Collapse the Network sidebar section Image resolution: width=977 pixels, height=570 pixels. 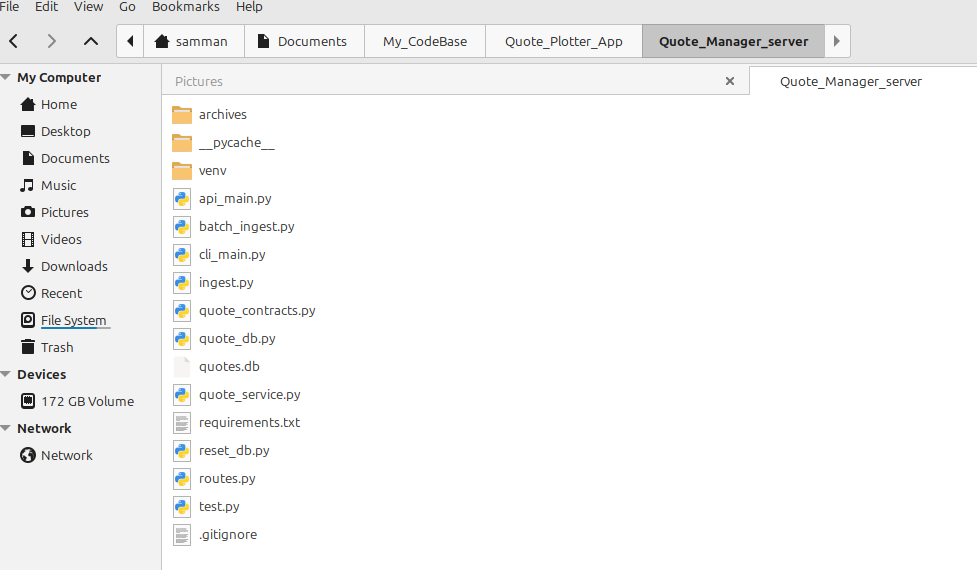tap(7, 429)
